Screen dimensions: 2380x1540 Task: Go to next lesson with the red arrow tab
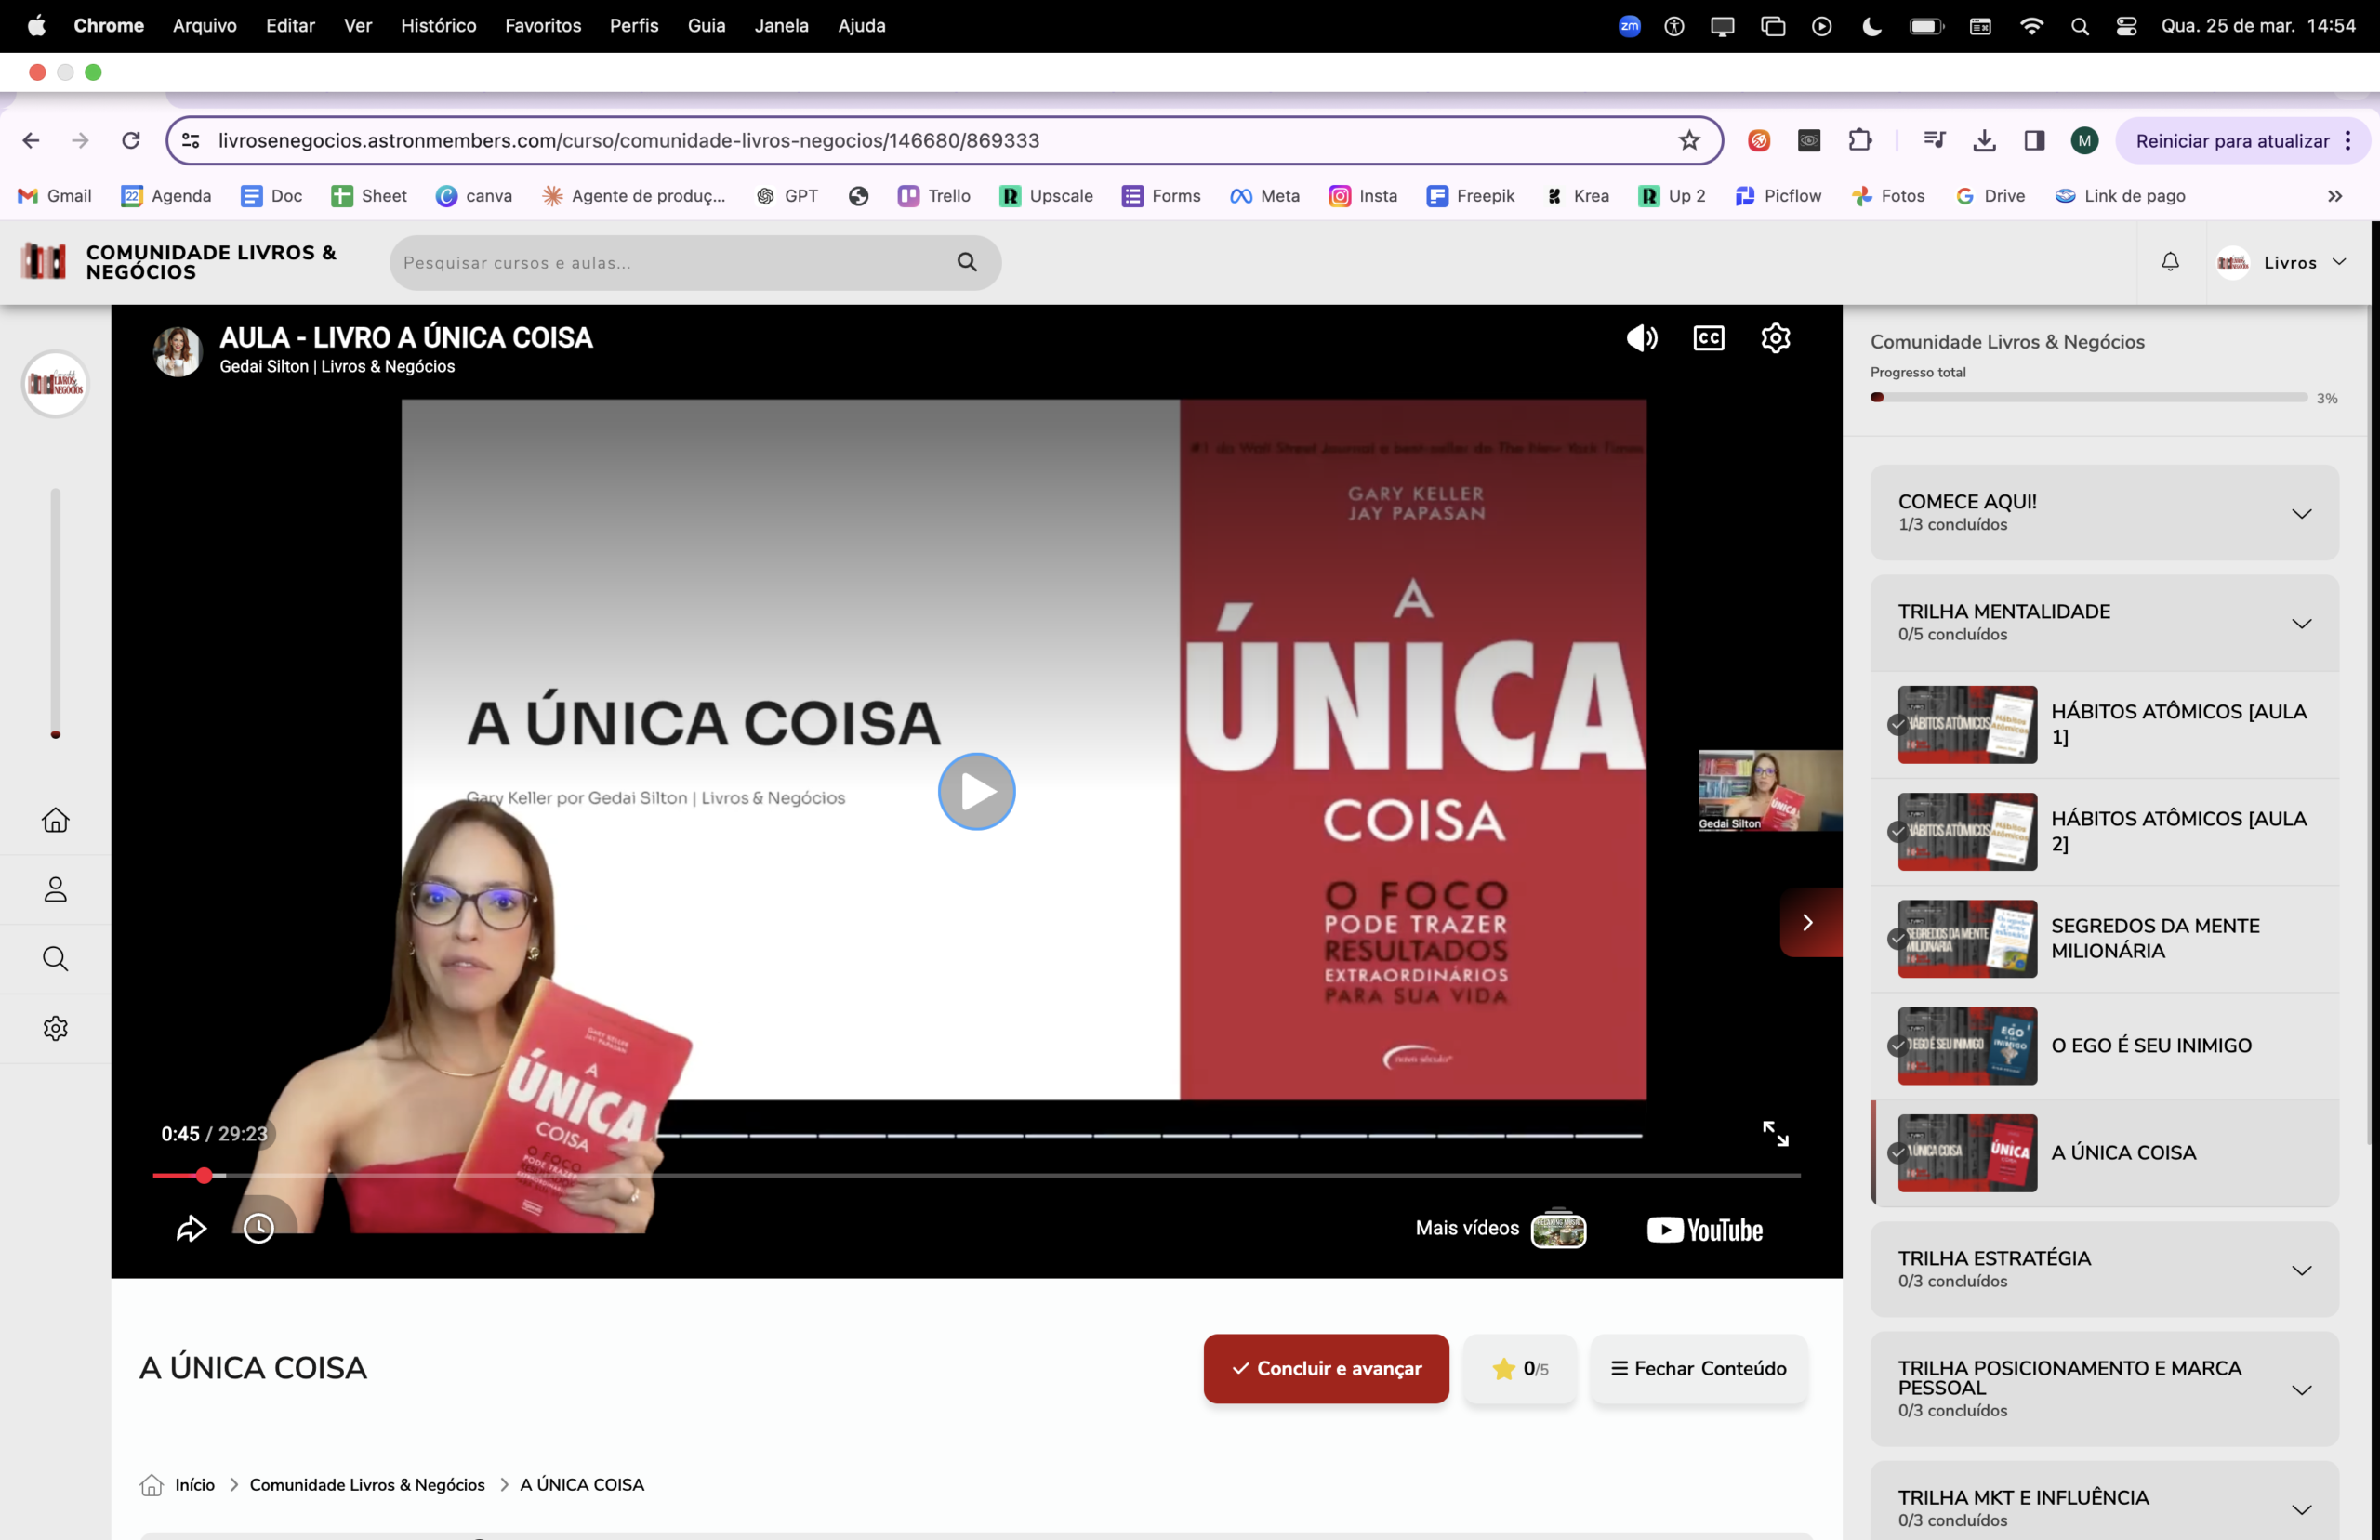pyautogui.click(x=1810, y=922)
